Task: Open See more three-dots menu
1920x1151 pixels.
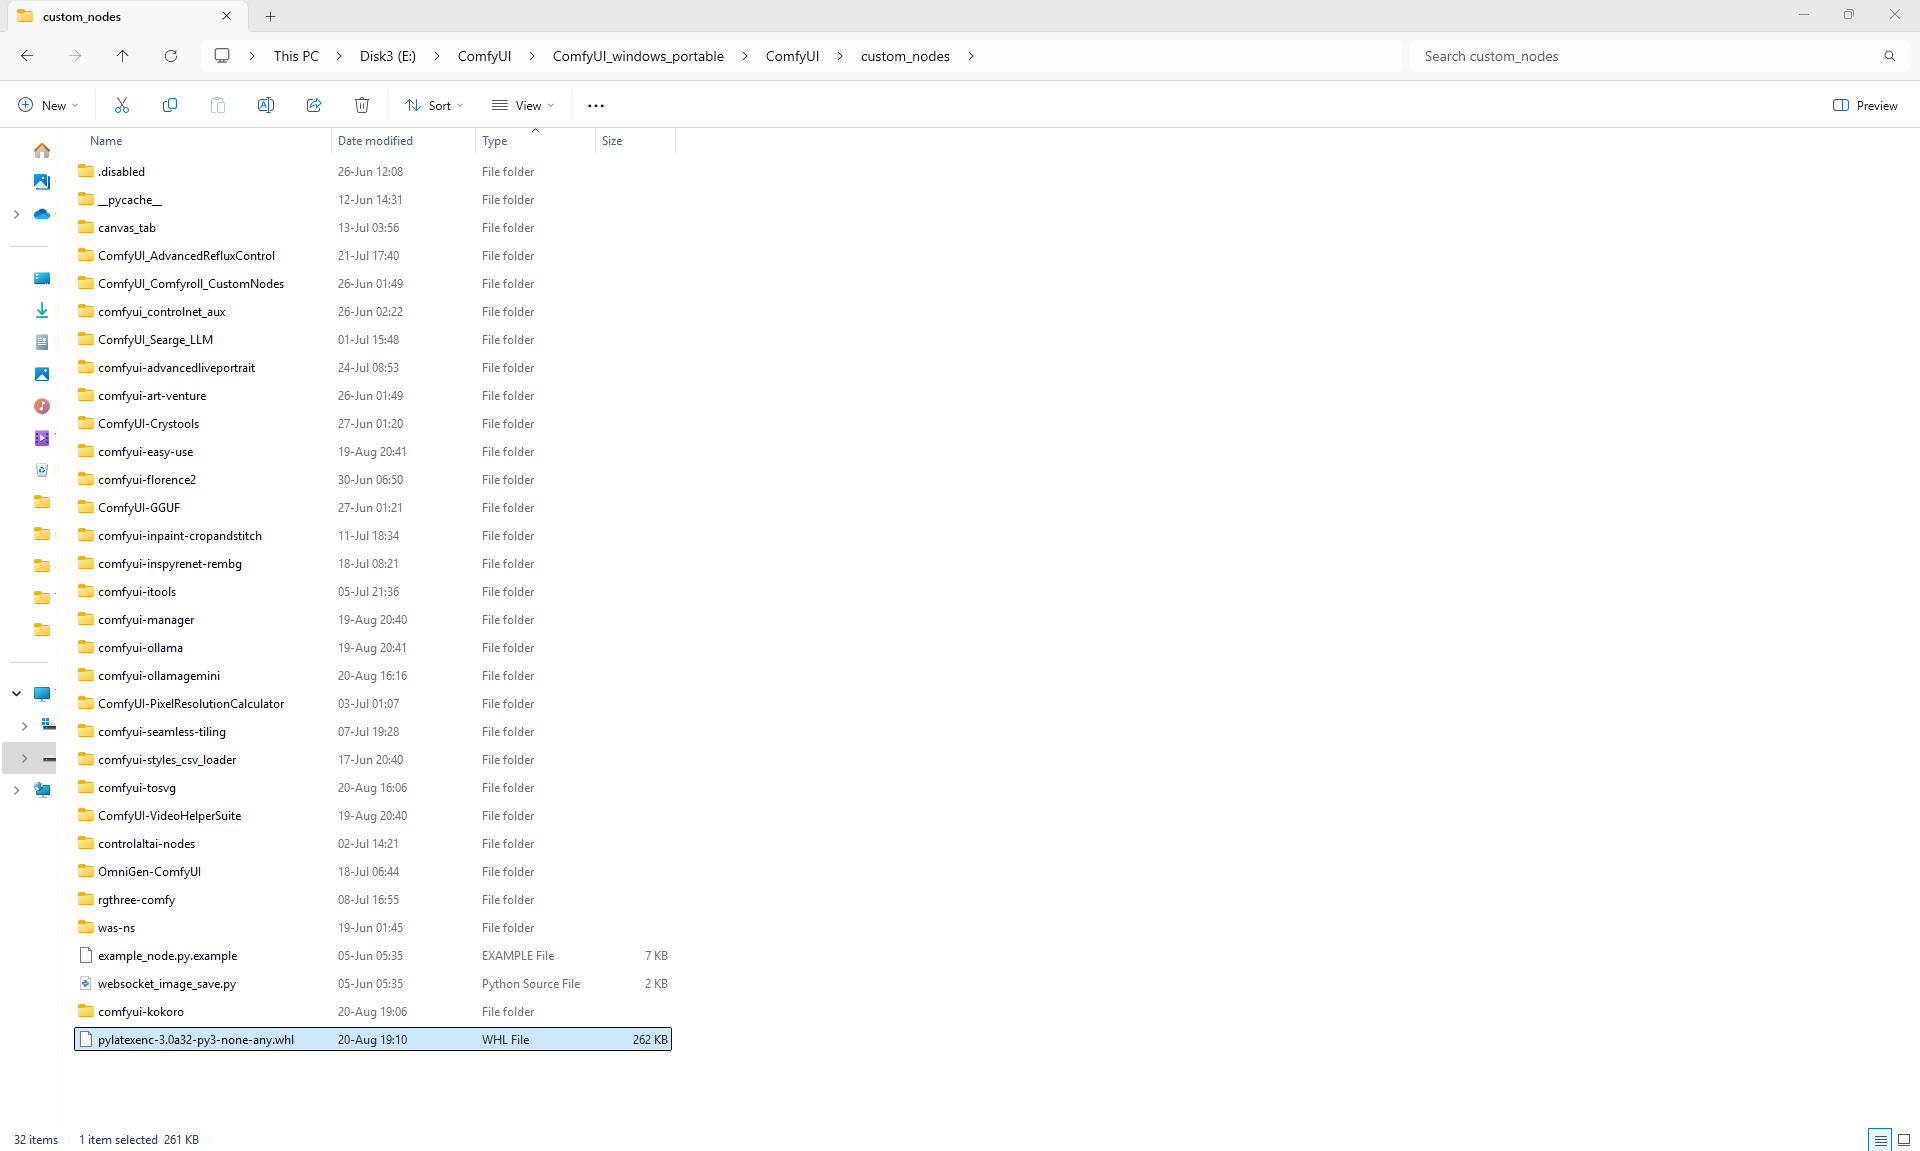Action: pos(596,105)
